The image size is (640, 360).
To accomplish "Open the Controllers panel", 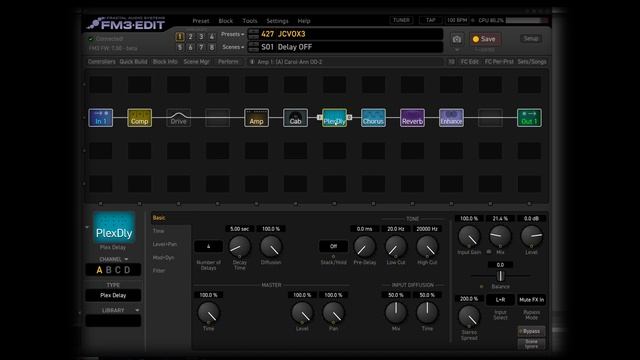I will (x=102, y=62).
